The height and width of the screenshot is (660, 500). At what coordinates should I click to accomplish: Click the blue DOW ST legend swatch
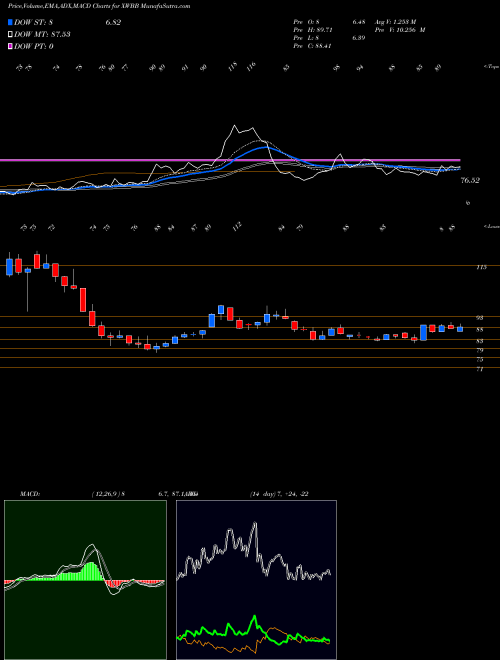10,22
